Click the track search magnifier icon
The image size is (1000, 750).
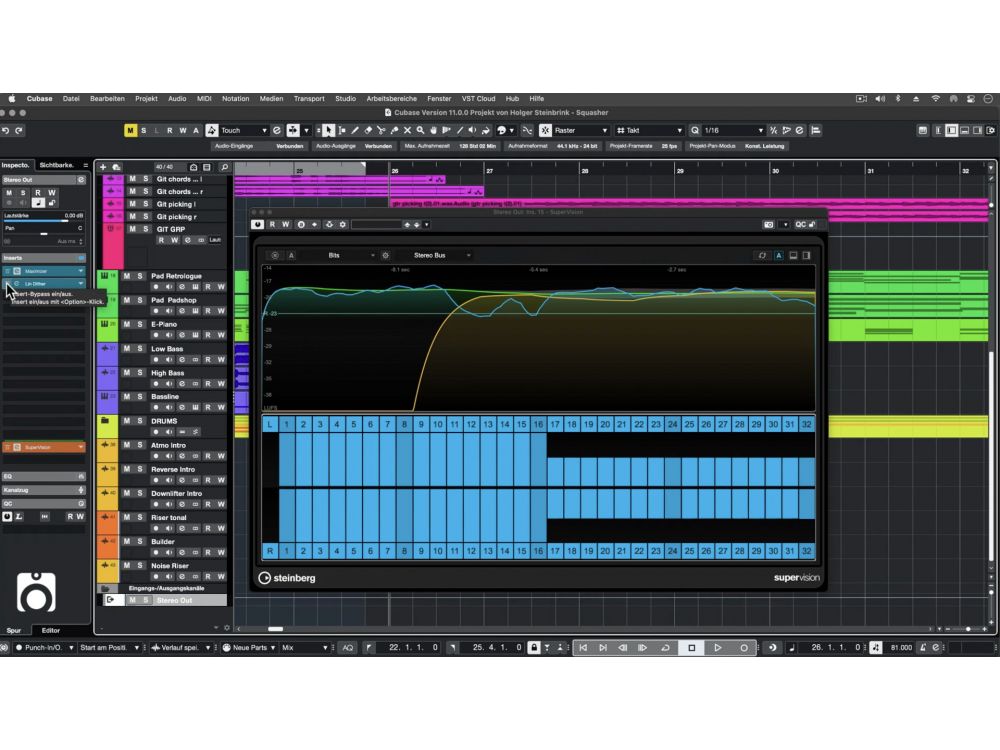coord(224,167)
